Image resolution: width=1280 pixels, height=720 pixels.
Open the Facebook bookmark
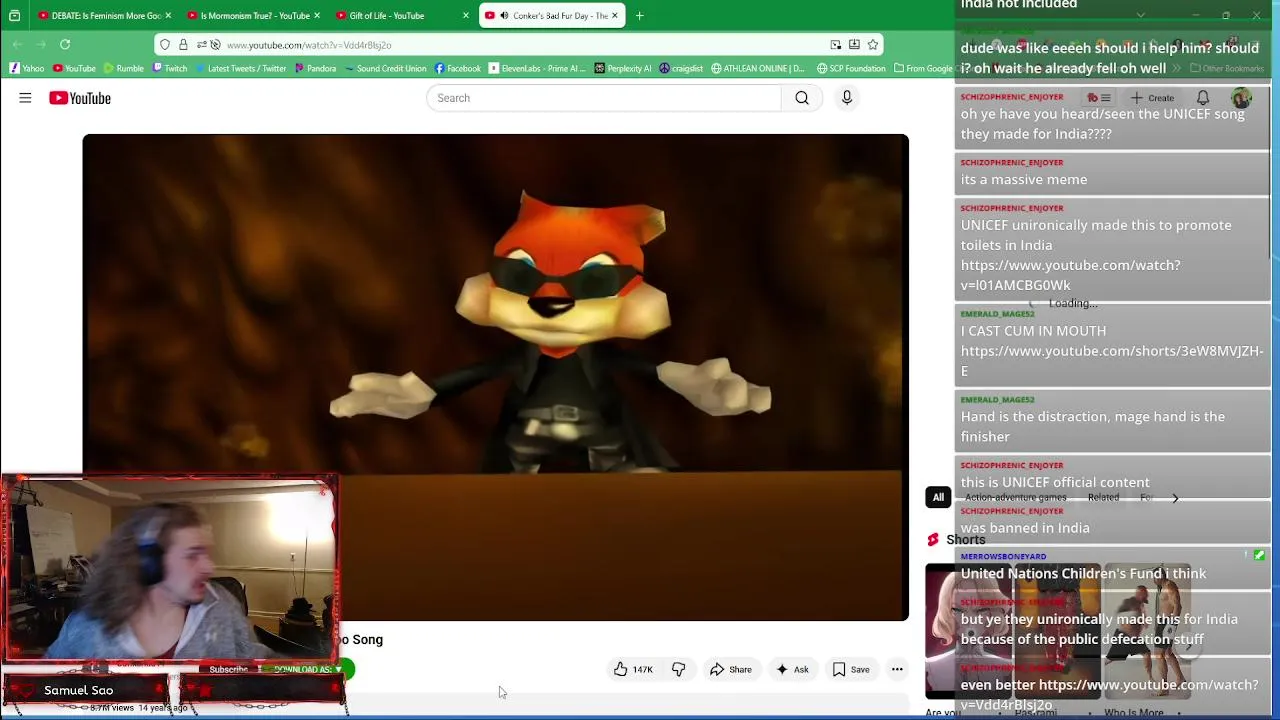[458, 68]
